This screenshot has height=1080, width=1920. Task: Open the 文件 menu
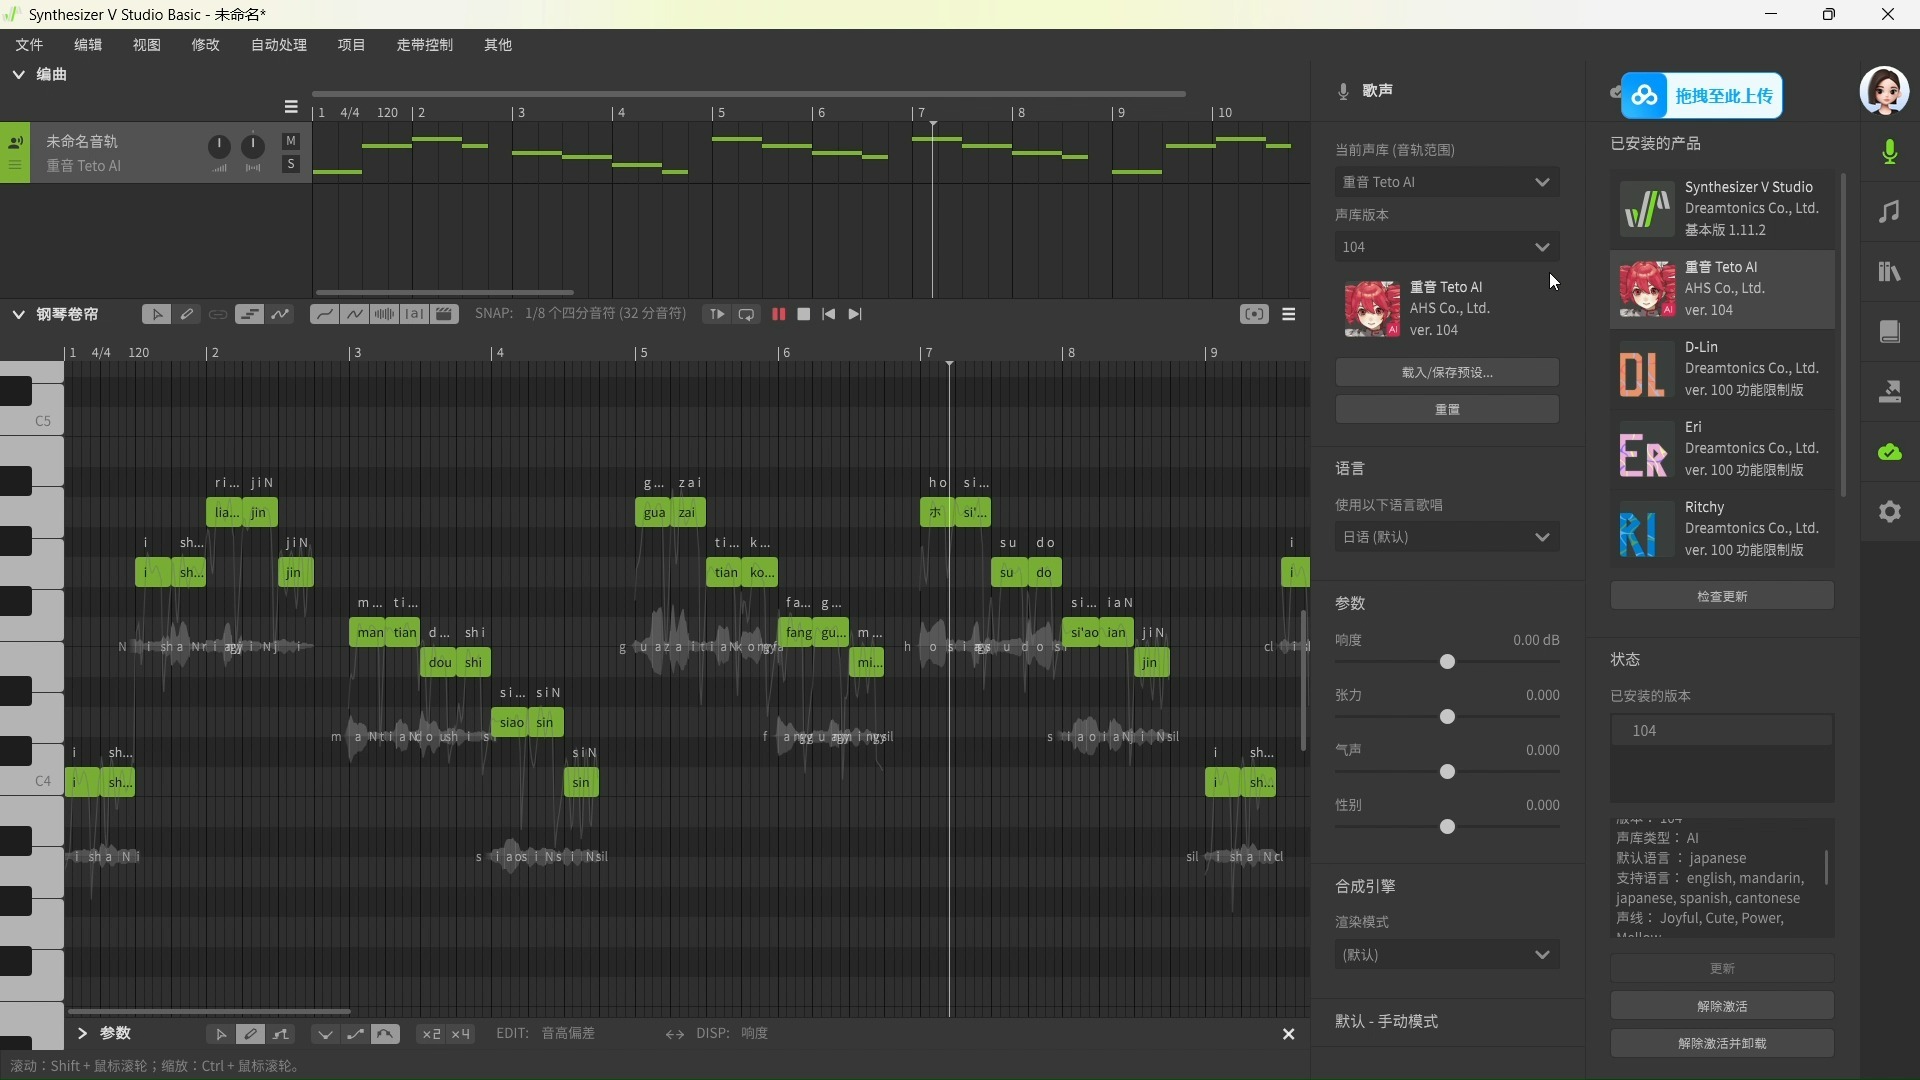pyautogui.click(x=29, y=45)
